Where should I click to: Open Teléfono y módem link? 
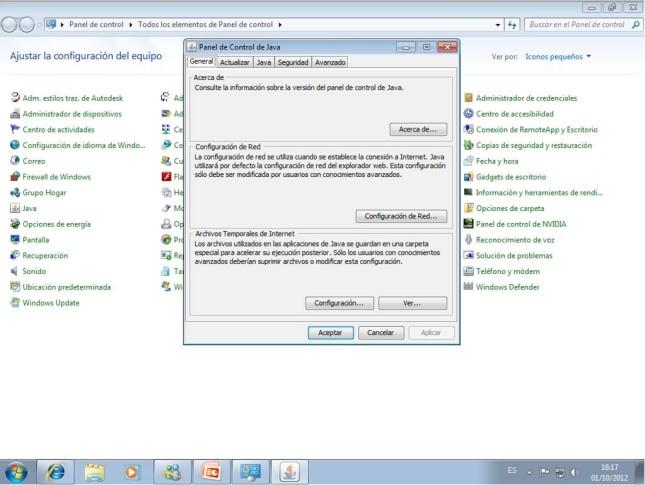(x=508, y=271)
